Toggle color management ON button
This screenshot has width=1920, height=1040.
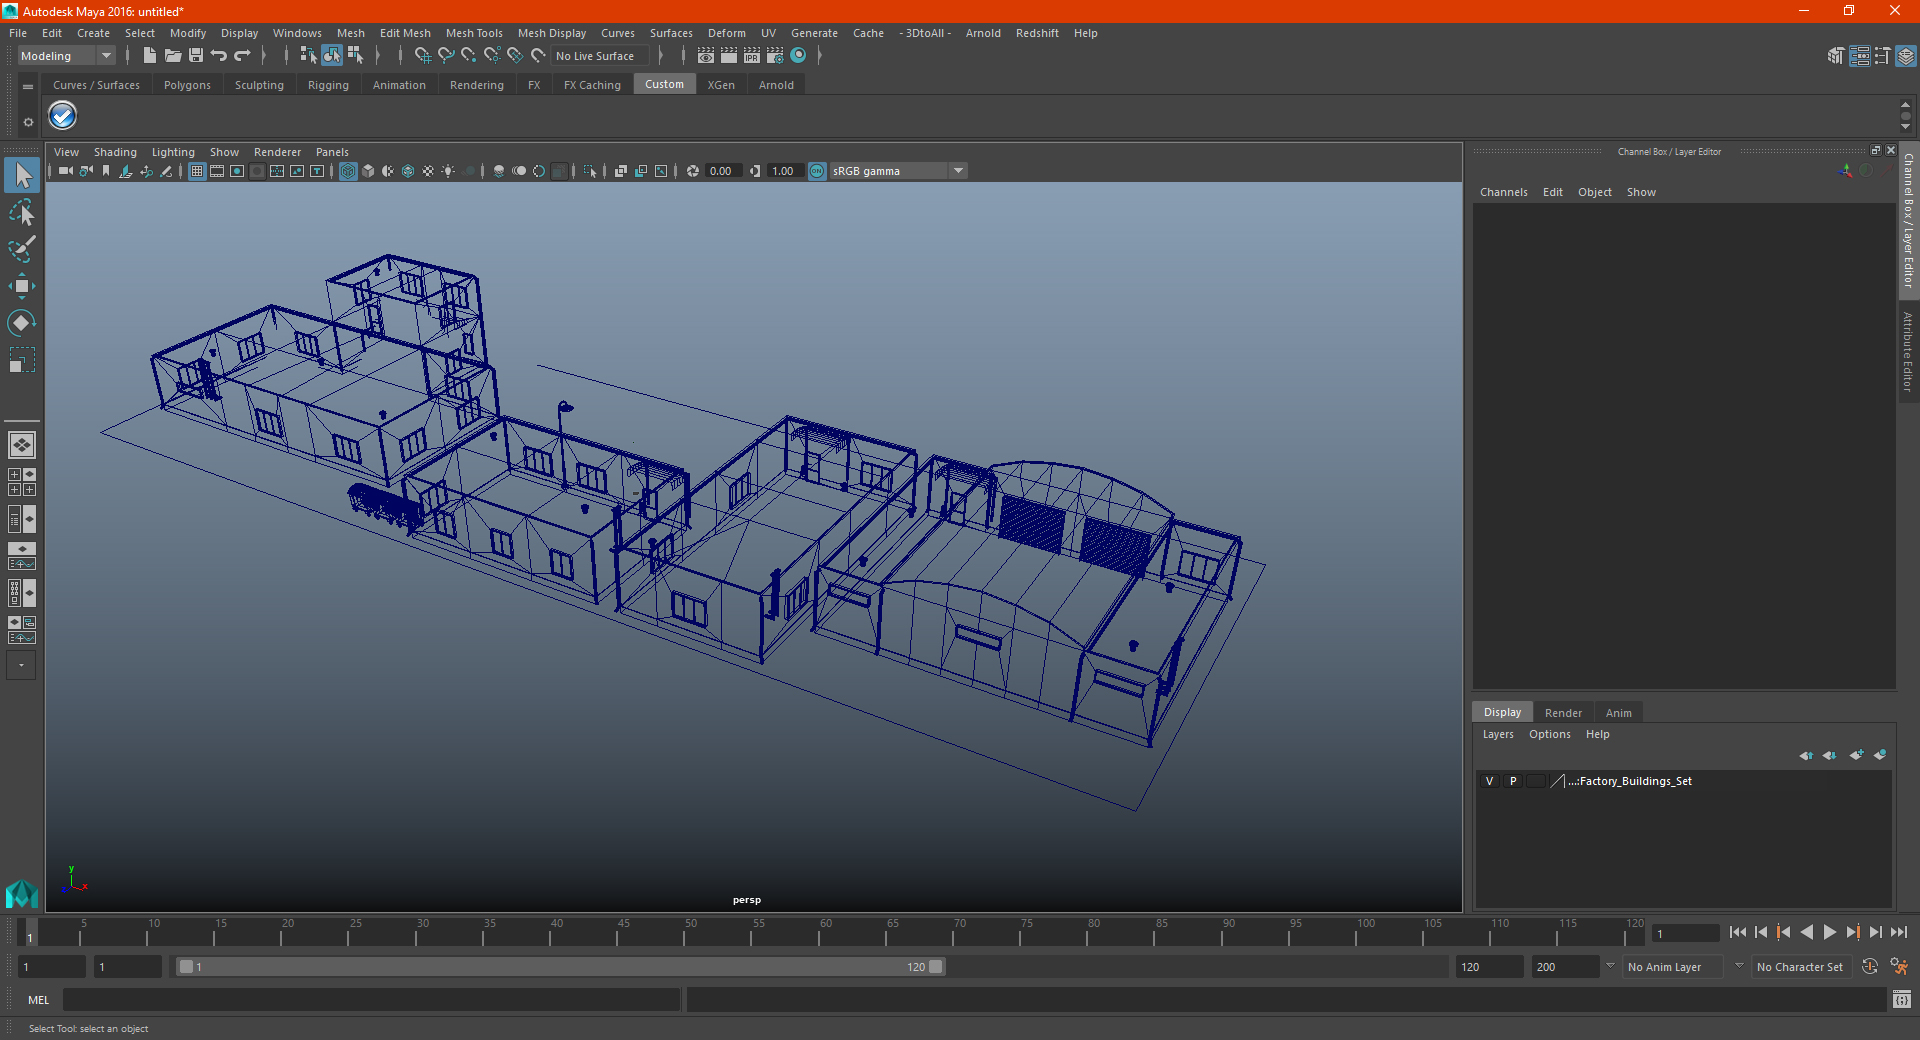(x=817, y=171)
